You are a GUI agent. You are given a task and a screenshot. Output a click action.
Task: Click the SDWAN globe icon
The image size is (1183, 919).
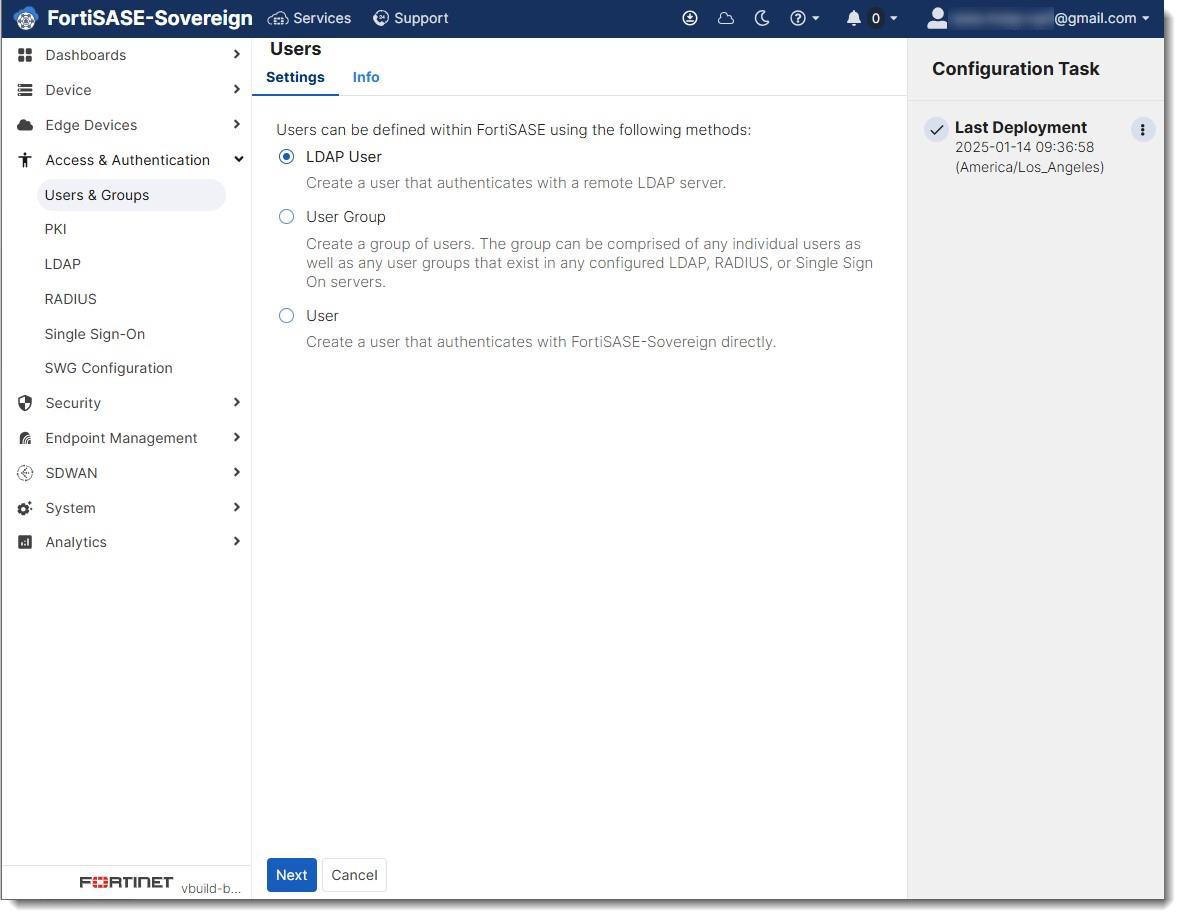point(25,474)
